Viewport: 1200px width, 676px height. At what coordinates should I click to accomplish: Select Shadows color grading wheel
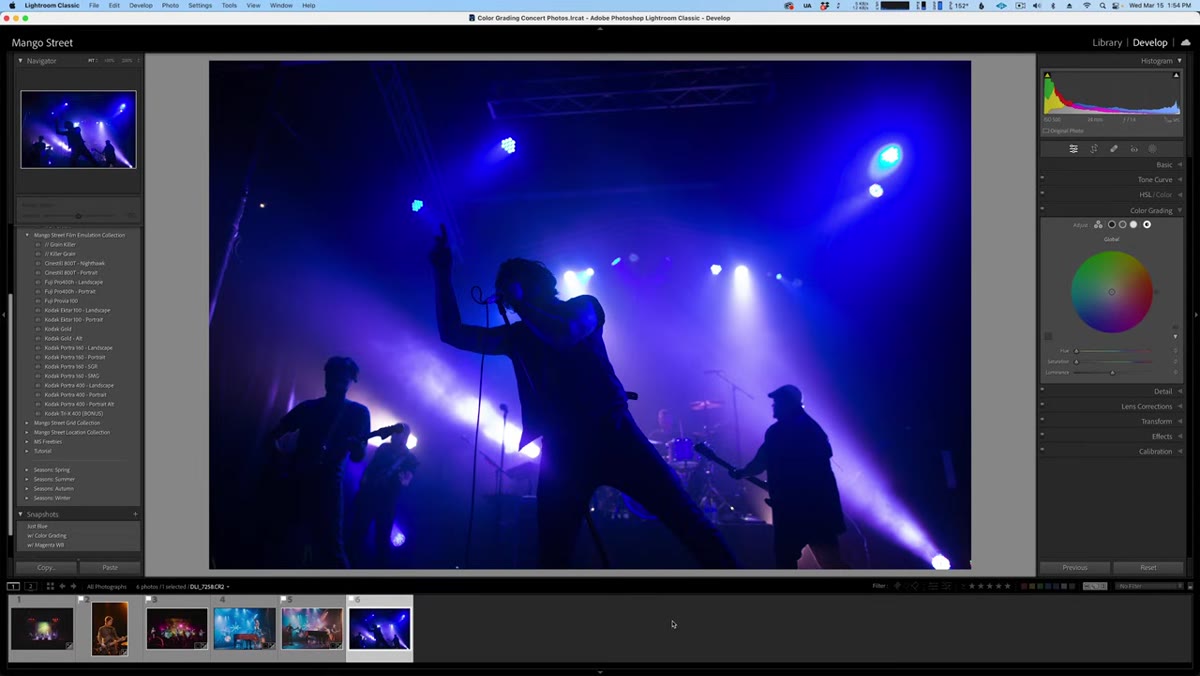1111,225
